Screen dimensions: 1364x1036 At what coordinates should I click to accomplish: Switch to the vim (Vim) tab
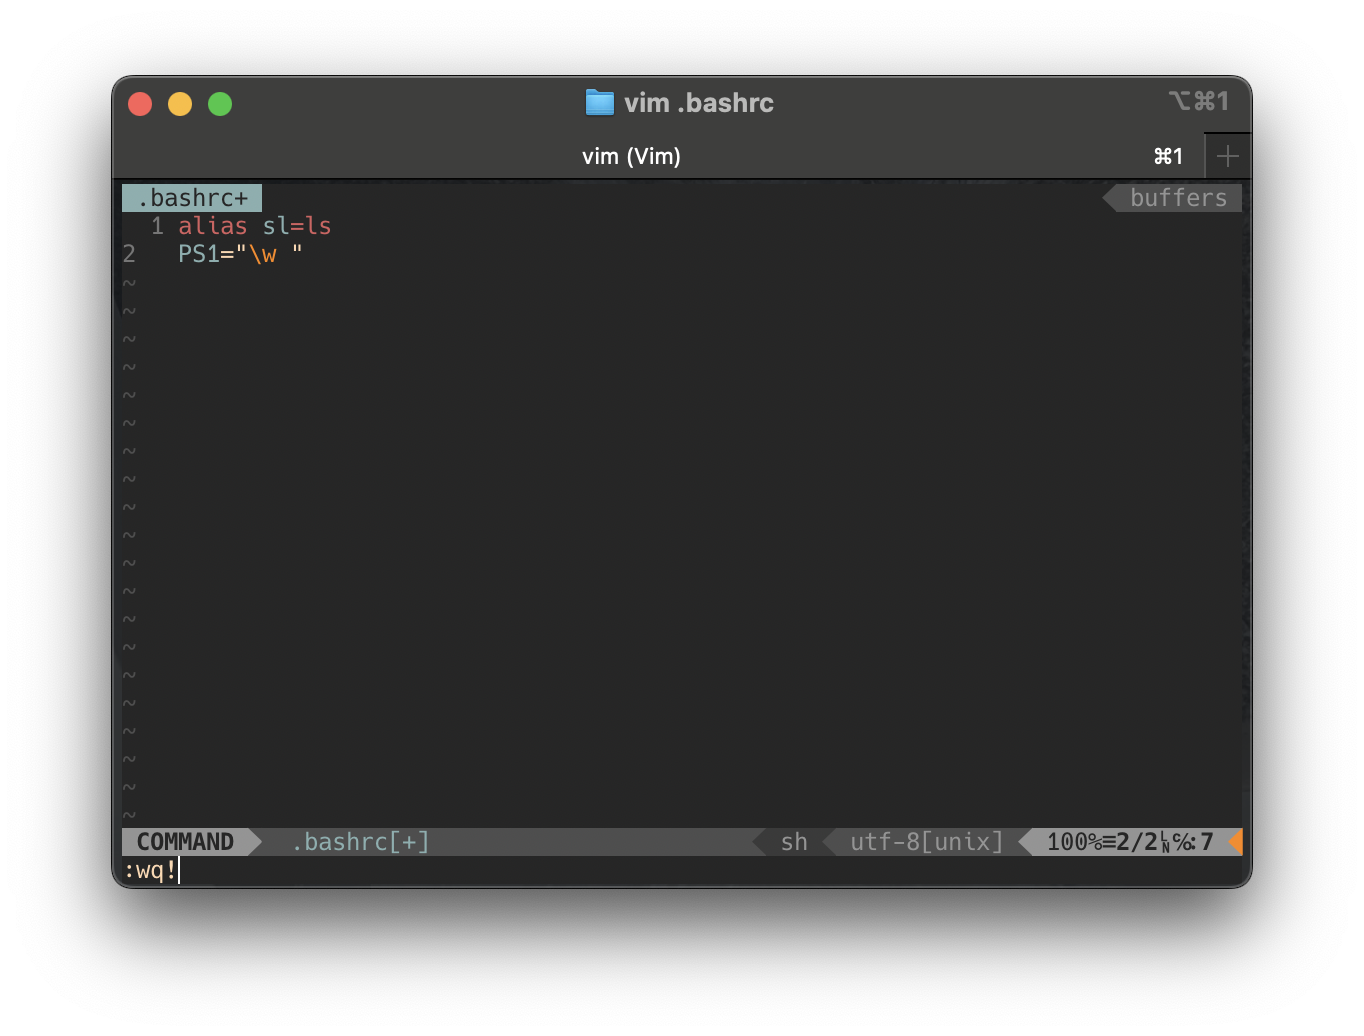[631, 156]
